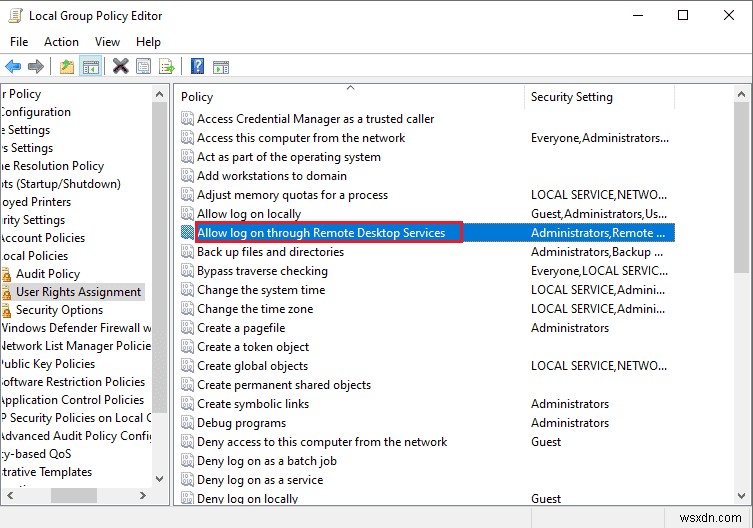
Task: Open the File menu
Action: tap(19, 42)
